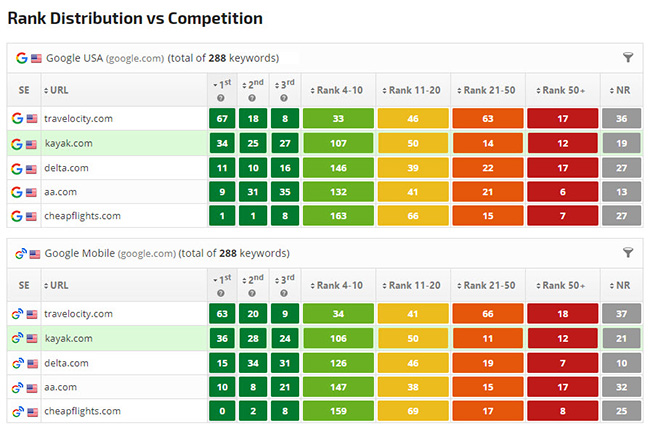The height and width of the screenshot is (431, 650).
Task: Click red Rank 50+ cell for travelocity.com, USA
Action: [x=562, y=119]
